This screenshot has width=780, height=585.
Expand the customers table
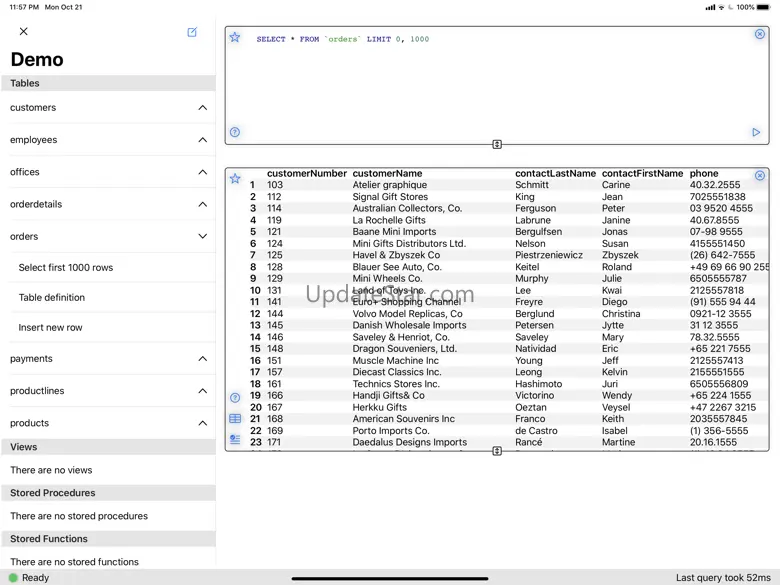(x=202, y=107)
